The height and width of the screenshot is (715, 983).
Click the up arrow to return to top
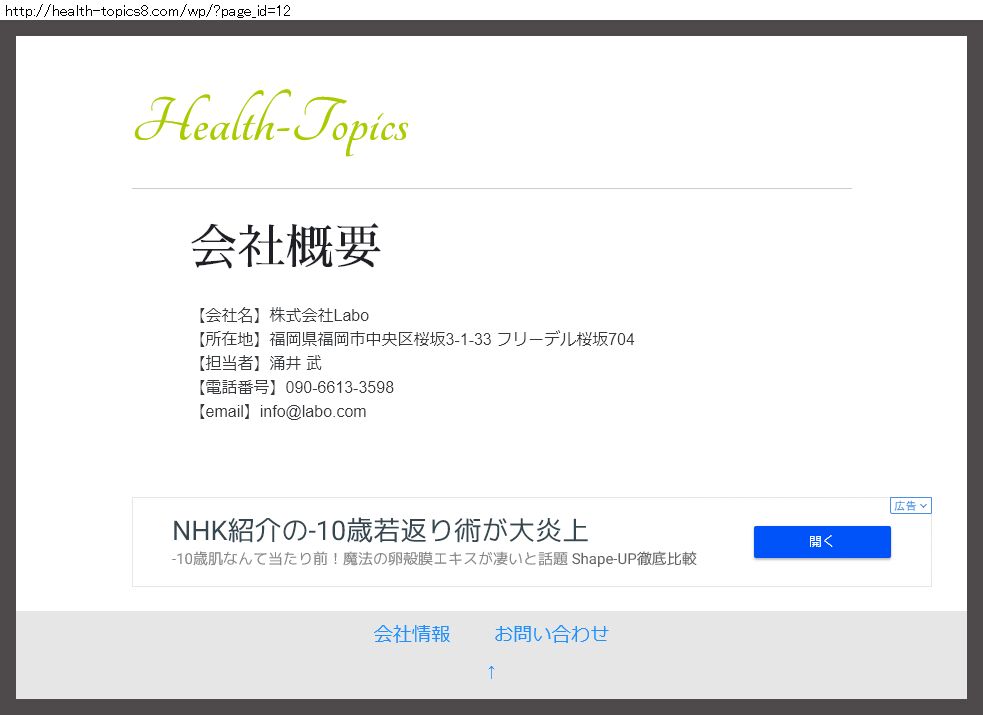491,672
